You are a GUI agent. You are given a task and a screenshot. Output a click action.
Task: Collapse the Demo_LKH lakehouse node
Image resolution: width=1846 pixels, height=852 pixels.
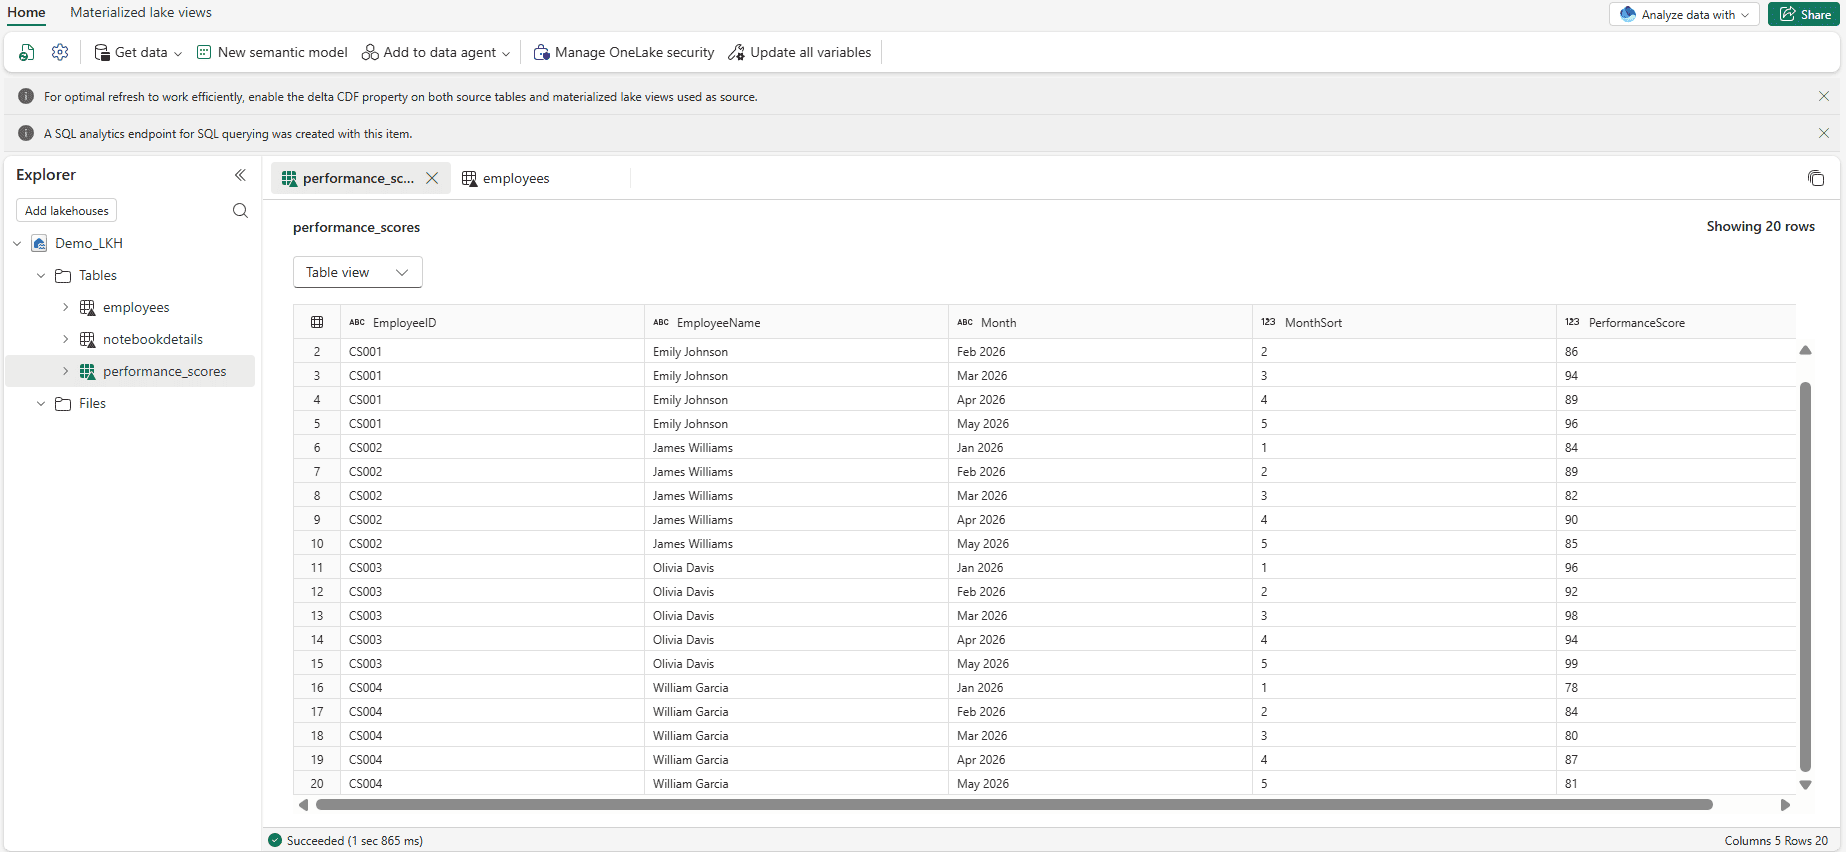click(17, 243)
